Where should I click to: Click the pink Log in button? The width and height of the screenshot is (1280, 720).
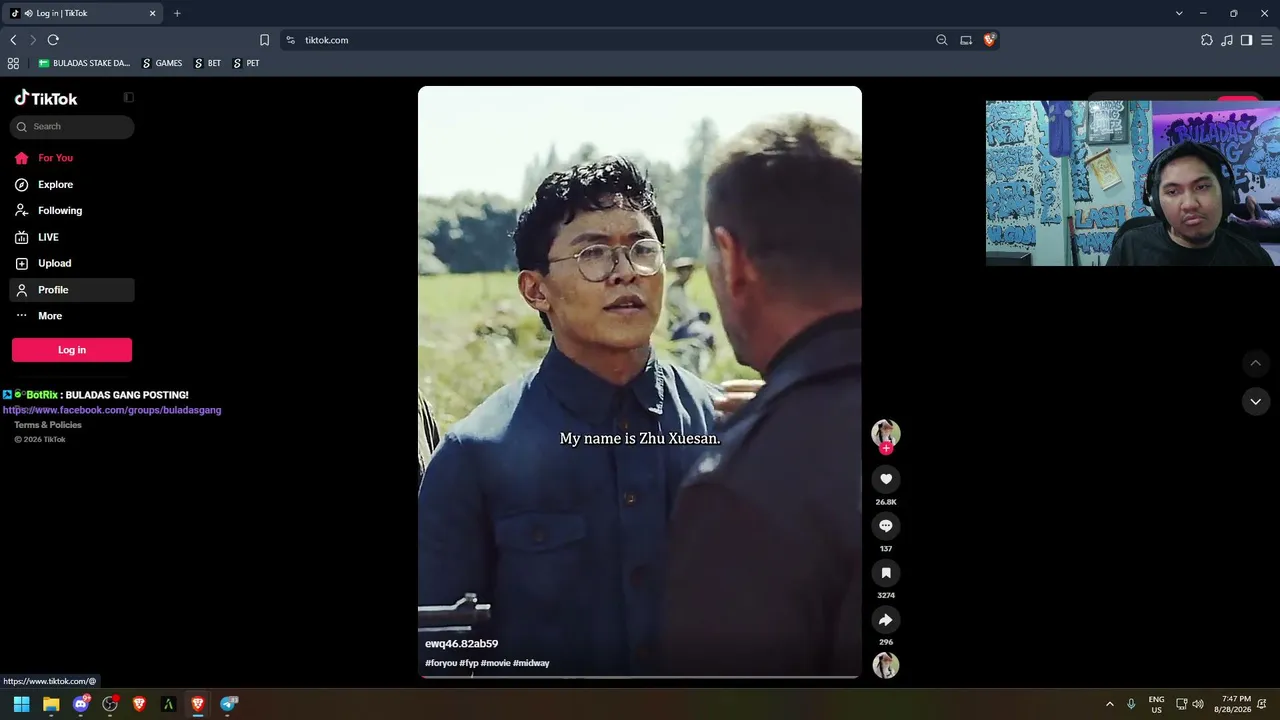(x=72, y=350)
